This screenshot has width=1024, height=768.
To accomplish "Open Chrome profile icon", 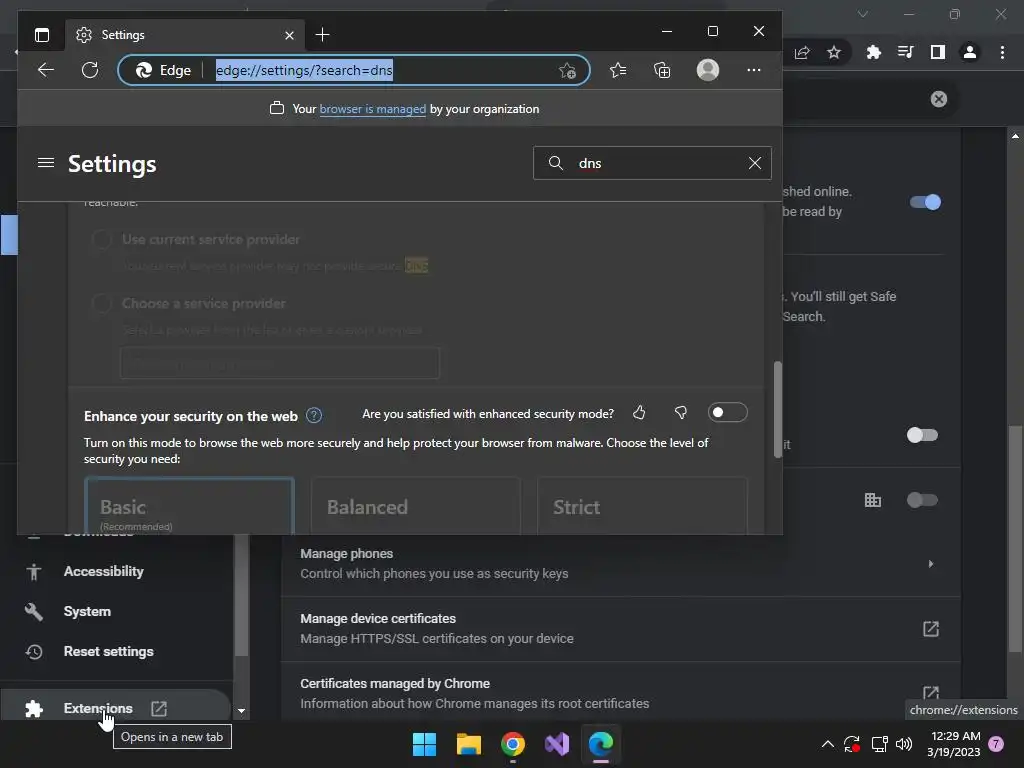I will pos(970,52).
